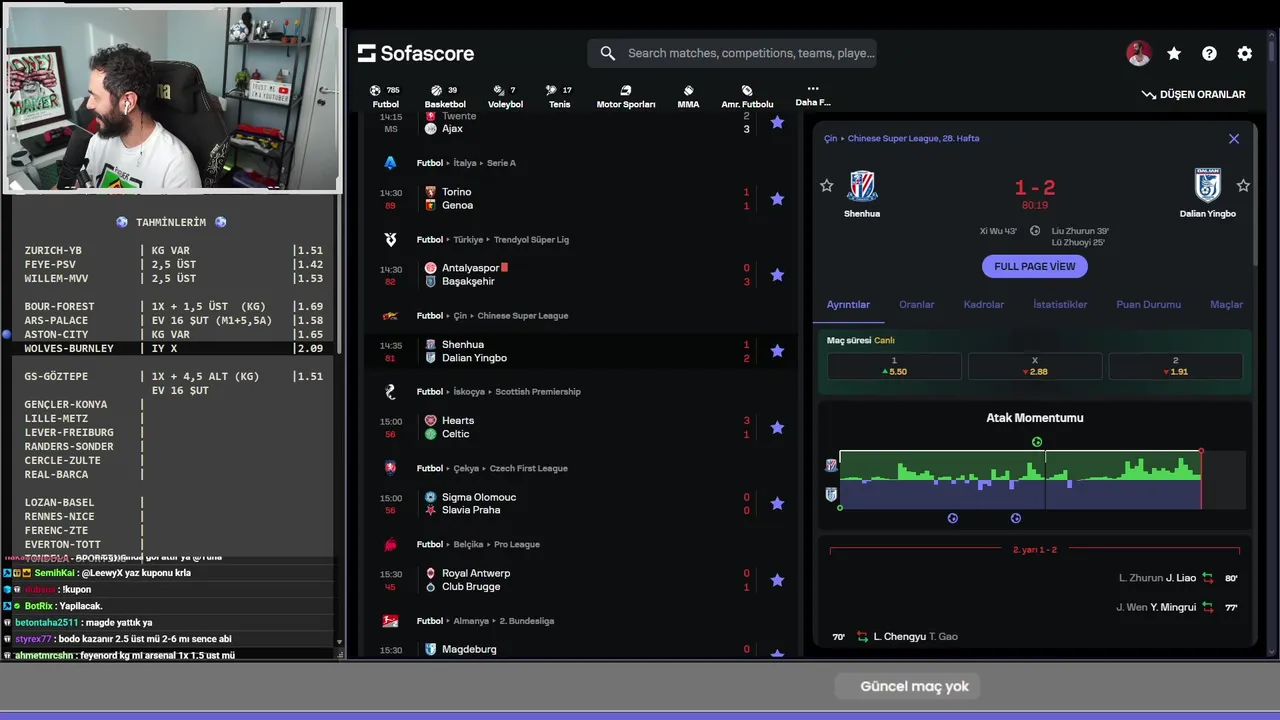Image resolution: width=1280 pixels, height=720 pixels.
Task: Toggle favorite star for Antalyaspor-Başakşehir match
Action: [x=777, y=275]
